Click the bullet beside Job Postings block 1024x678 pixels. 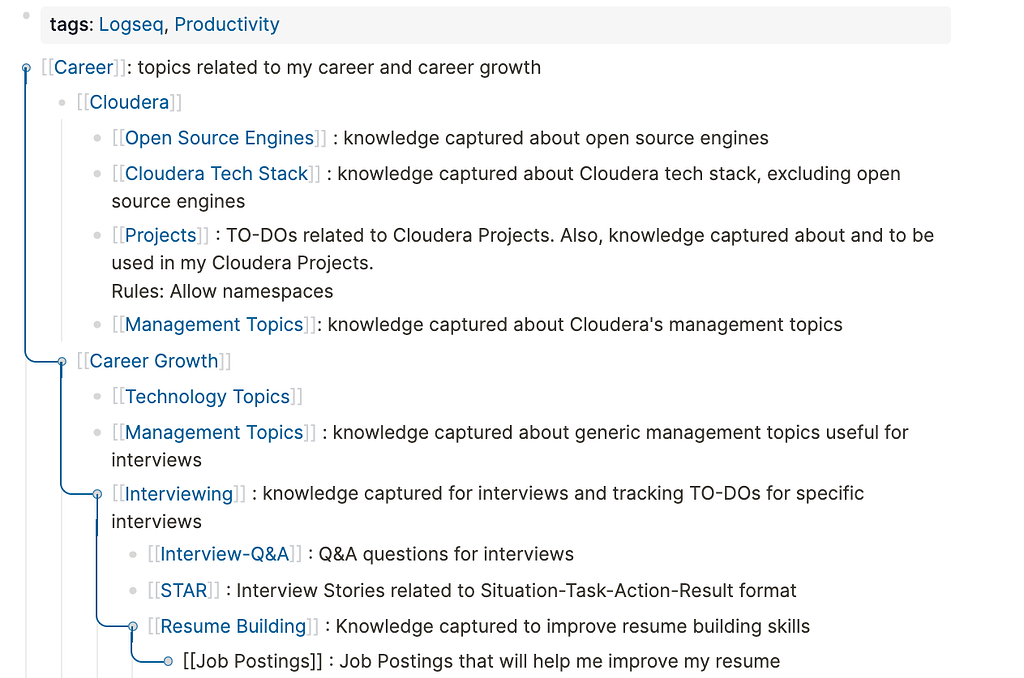point(168,661)
